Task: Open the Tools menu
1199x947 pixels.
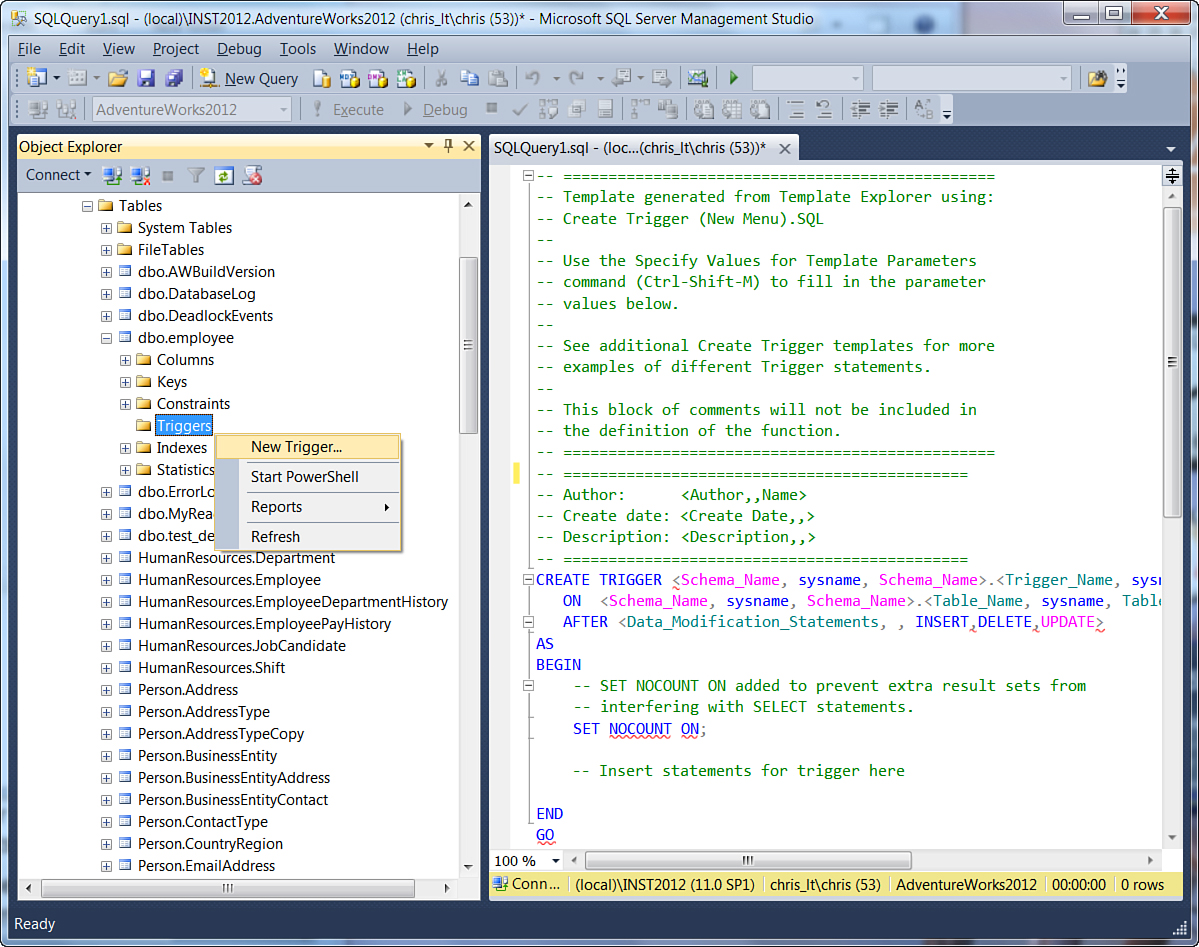Action: (x=297, y=49)
